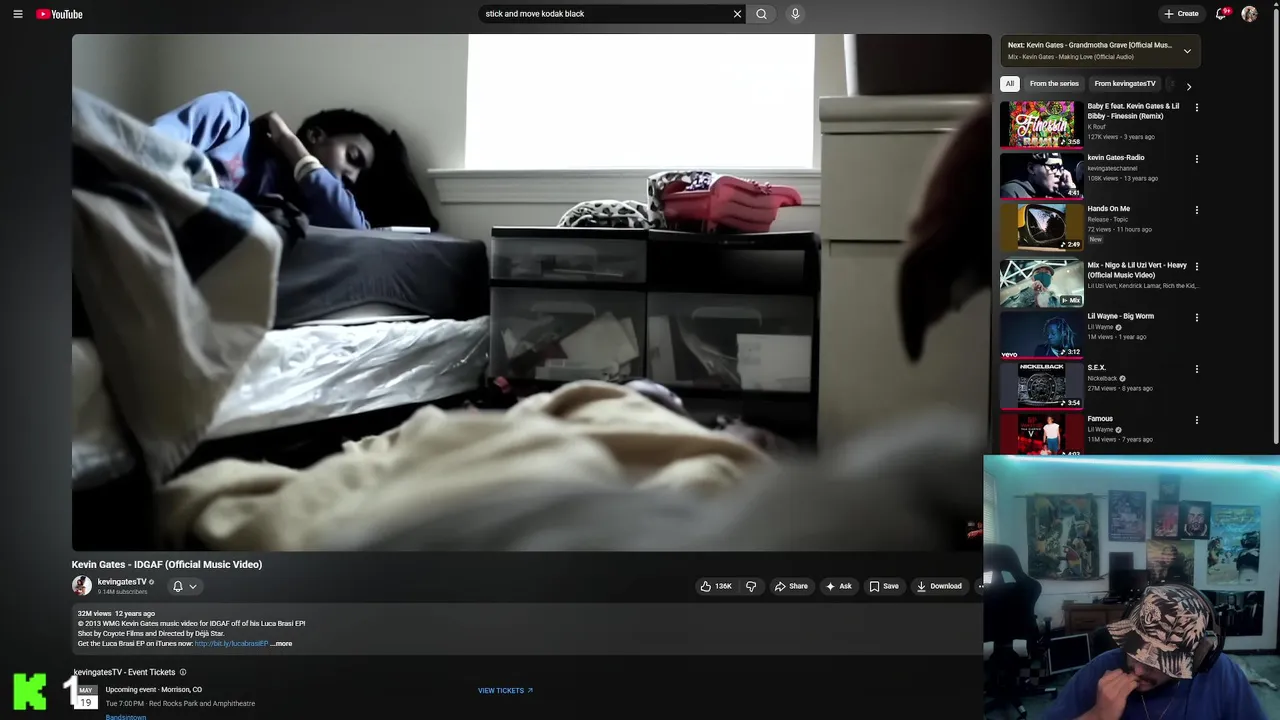Open 'S.E.X.' video title
Screen dimensions: 1280x720
[x=1097, y=368]
